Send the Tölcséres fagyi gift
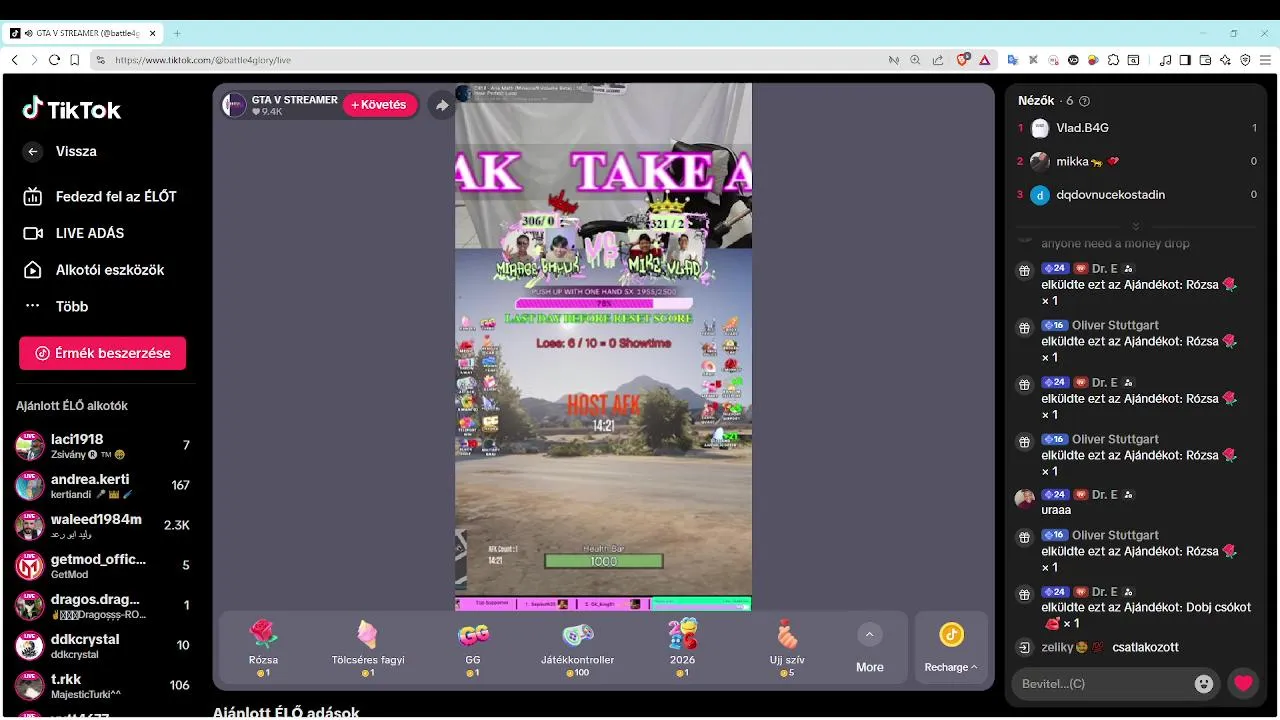 pyautogui.click(x=368, y=648)
